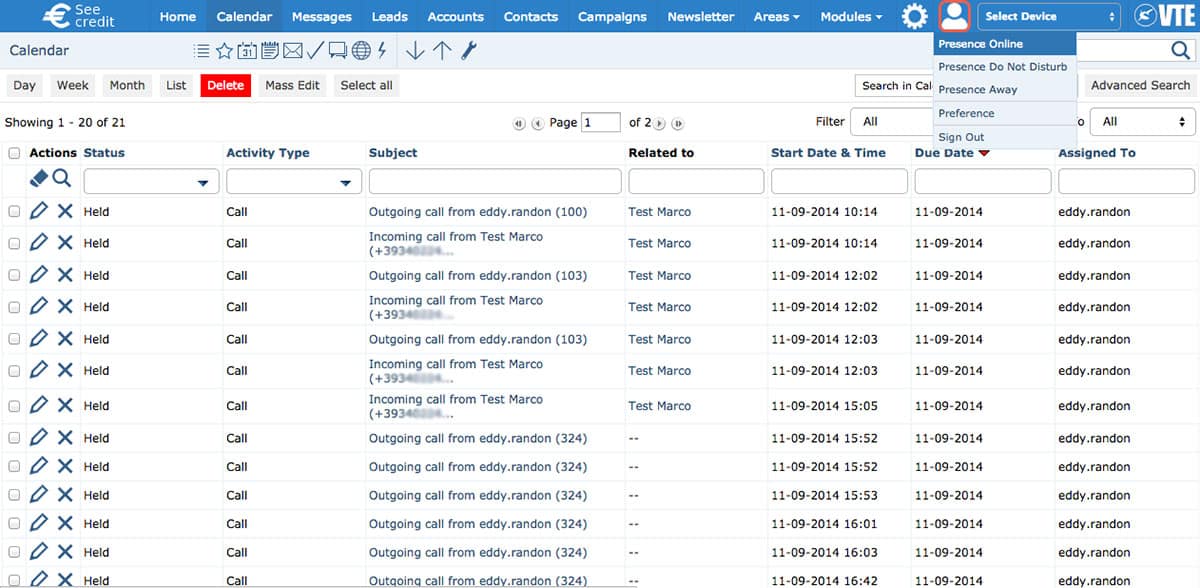Open the Test Marco link in first row

tap(659, 212)
